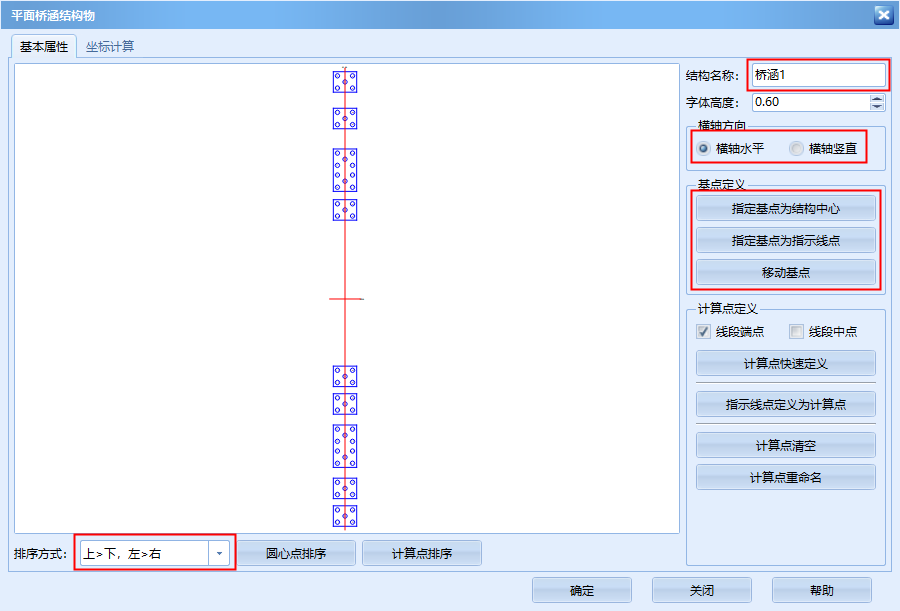Screen dimensions: 900x611
Task: Select the 基本属性 tab
Action: (x=43, y=46)
